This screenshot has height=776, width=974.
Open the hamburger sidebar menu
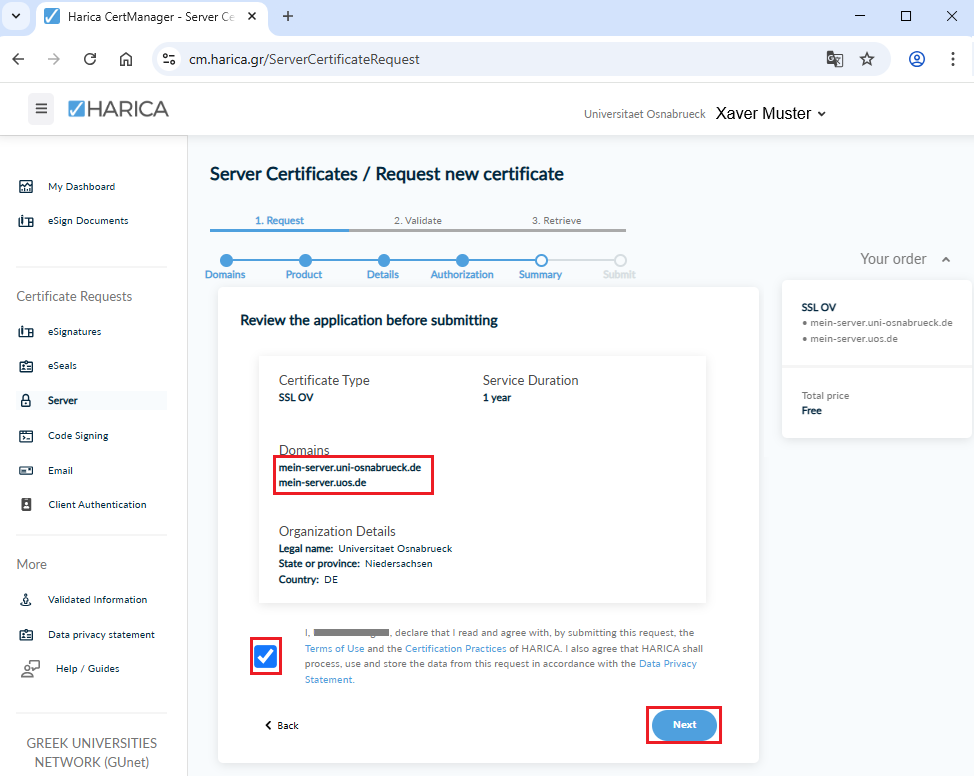tap(41, 109)
